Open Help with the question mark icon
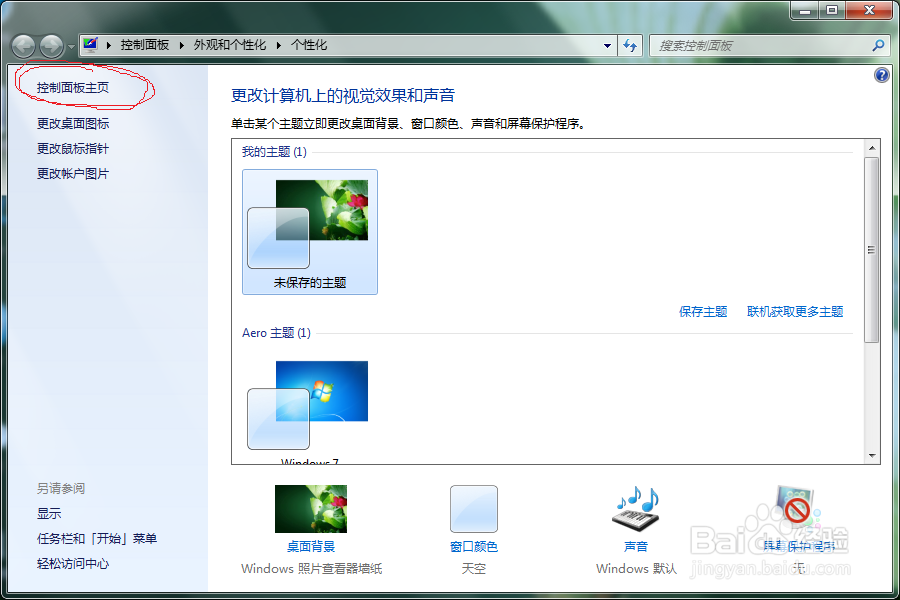 (x=882, y=75)
